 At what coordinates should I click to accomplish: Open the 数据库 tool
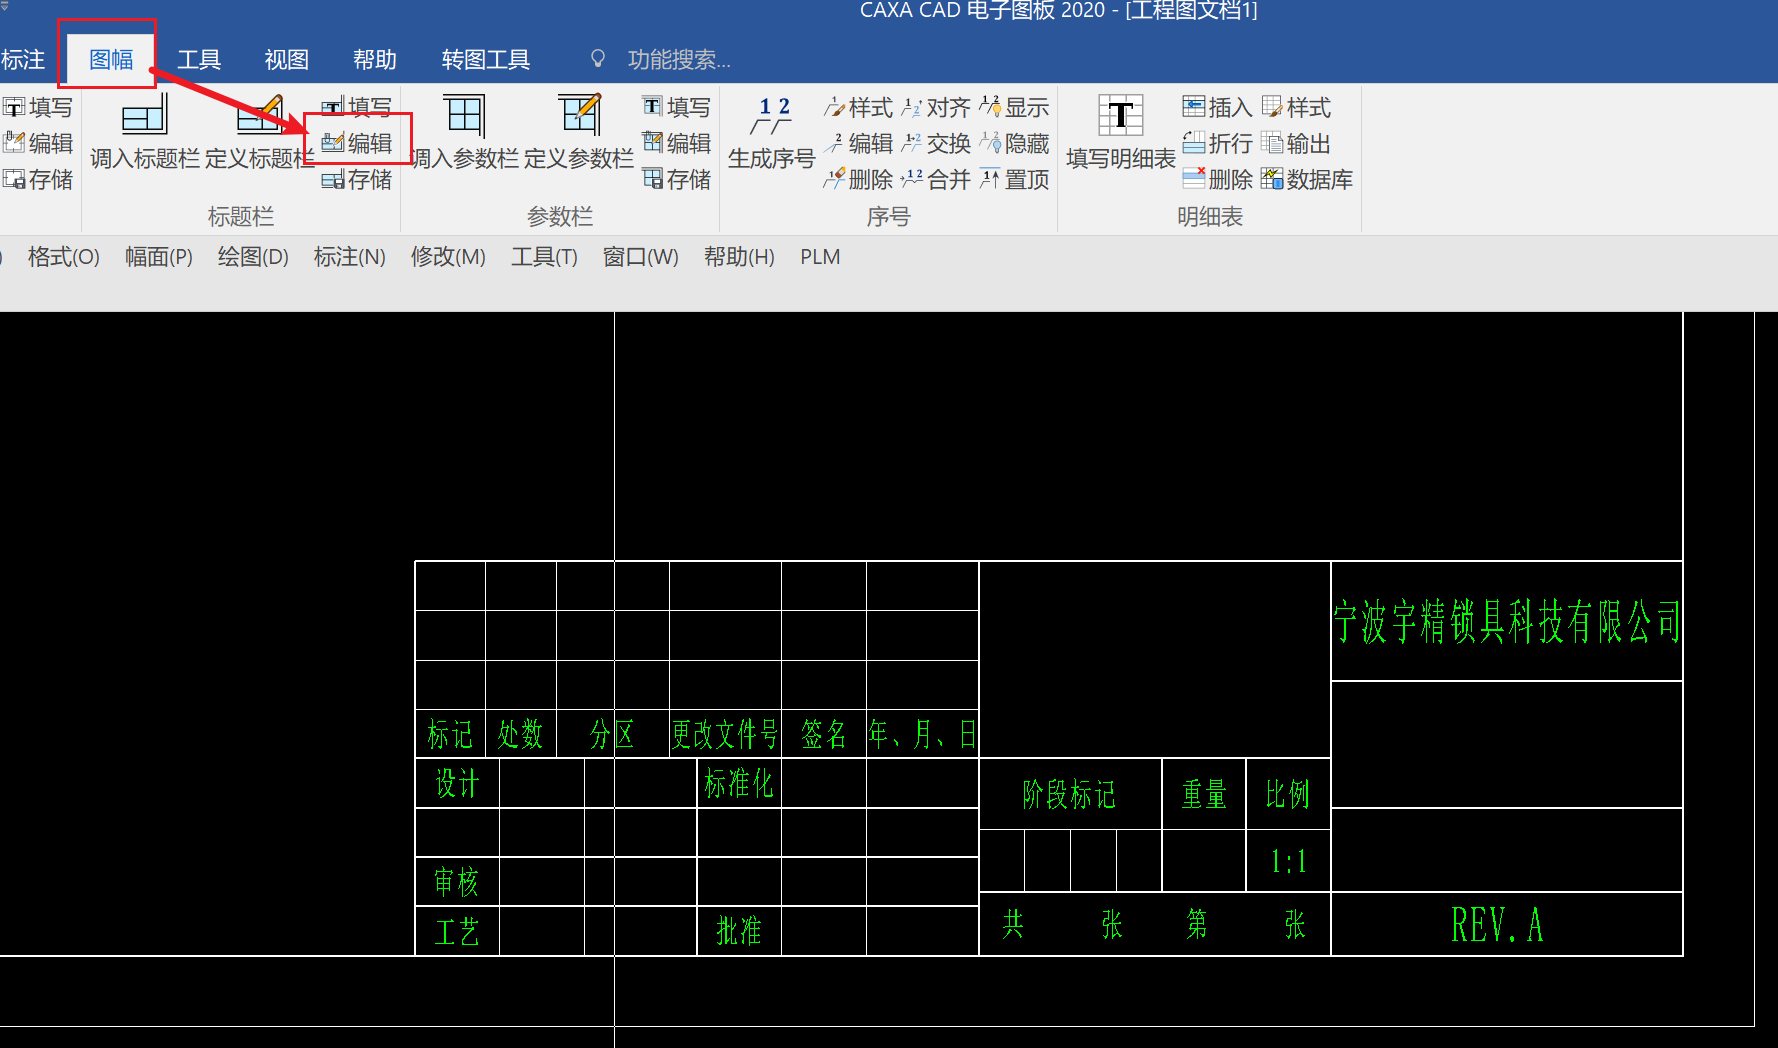[x=1307, y=179]
